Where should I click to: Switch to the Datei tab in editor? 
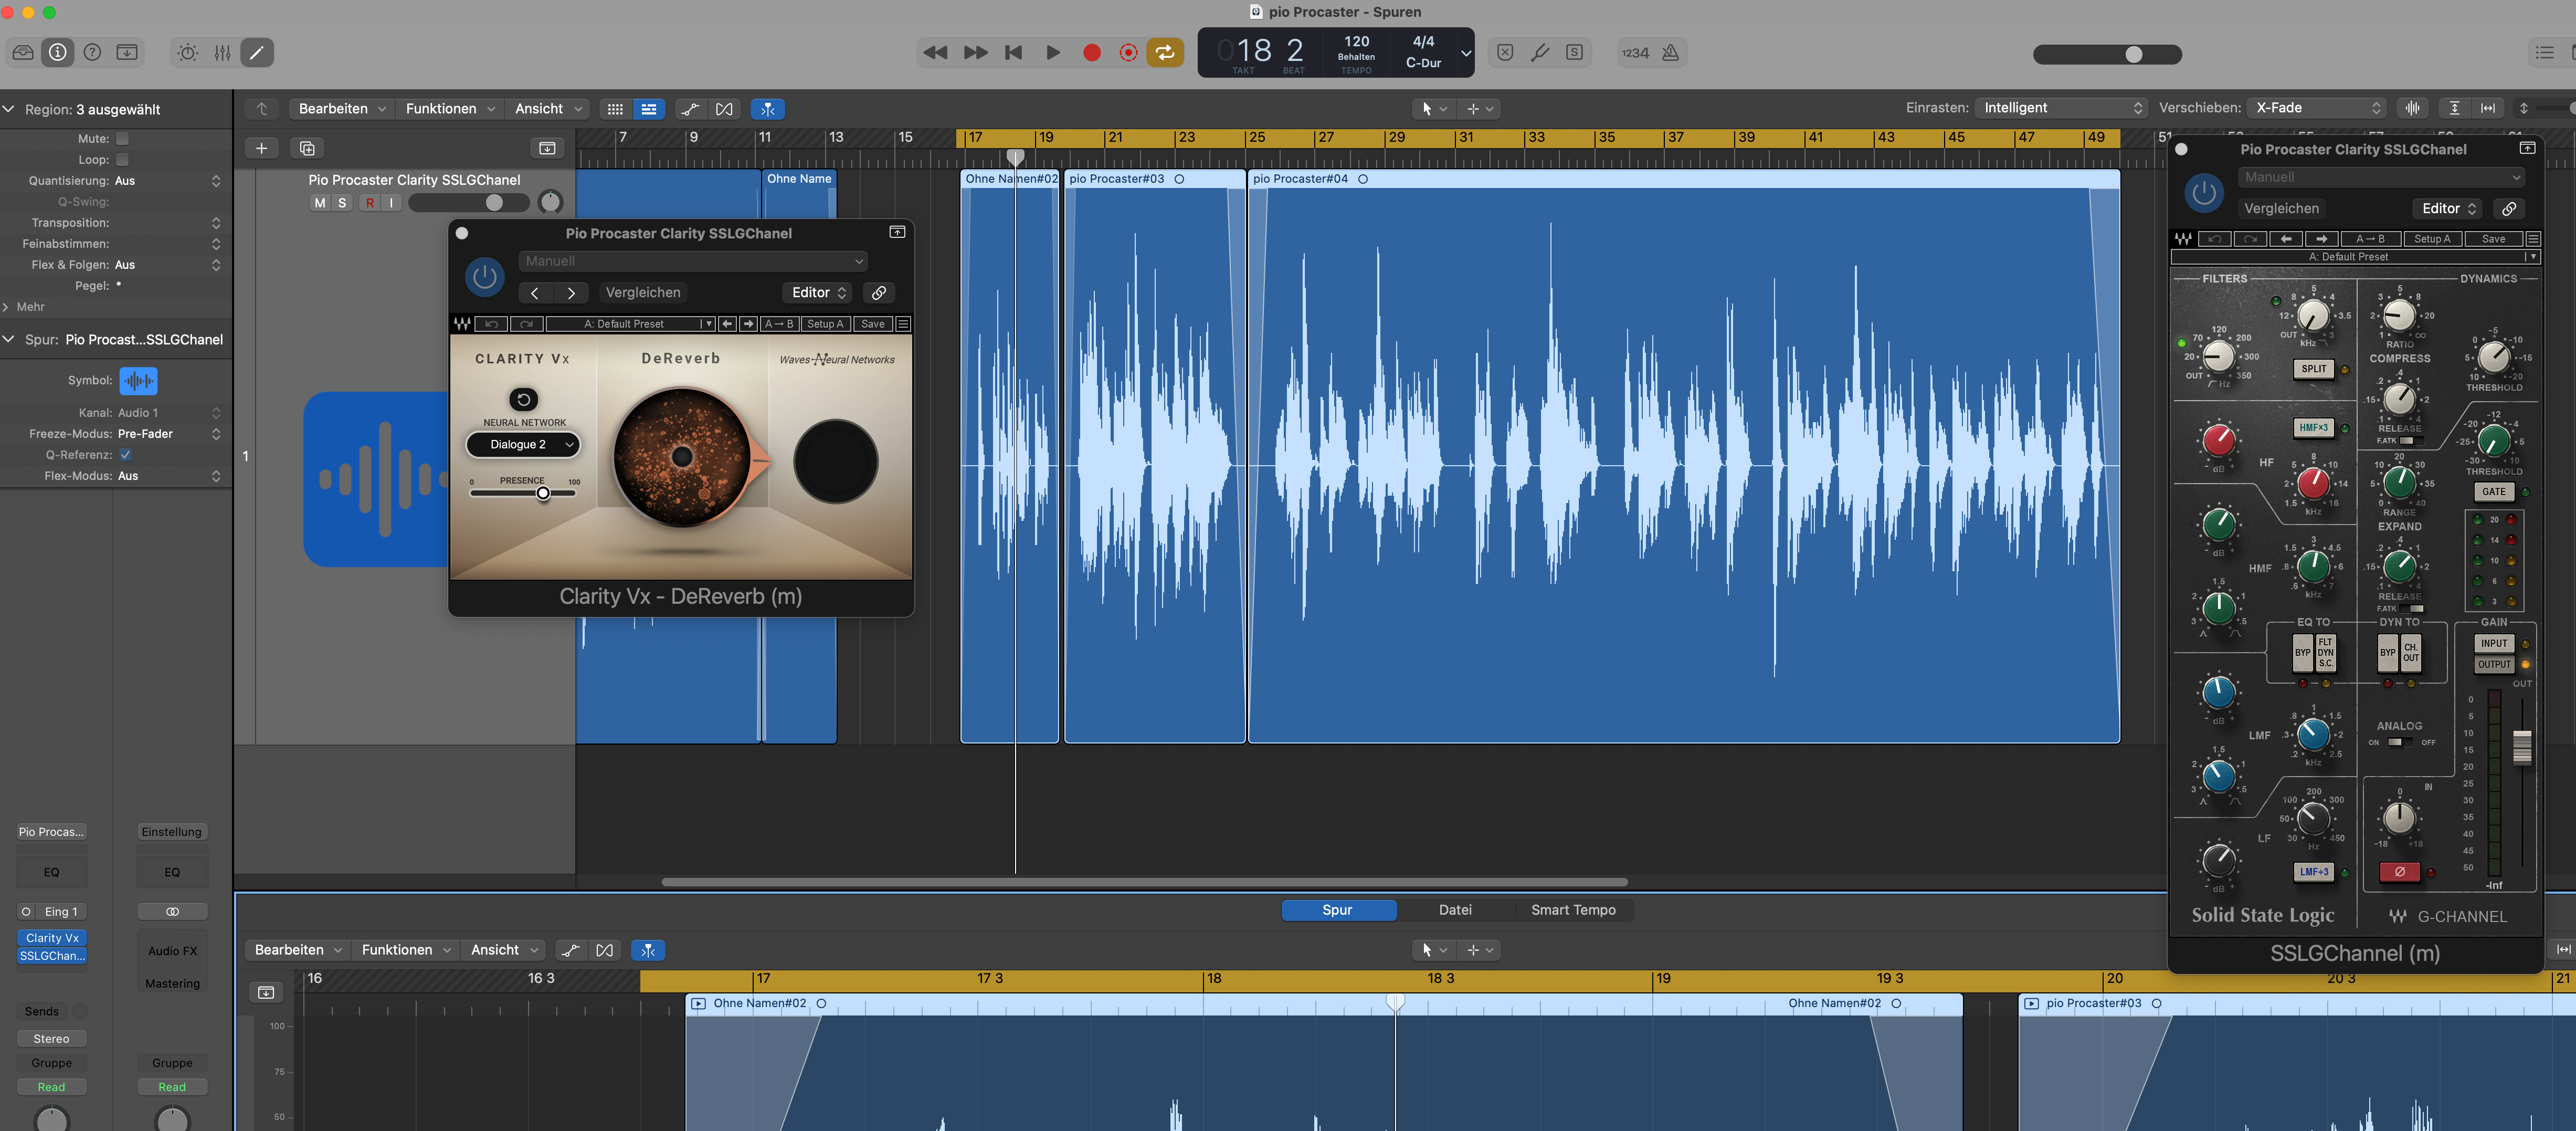pos(1455,910)
